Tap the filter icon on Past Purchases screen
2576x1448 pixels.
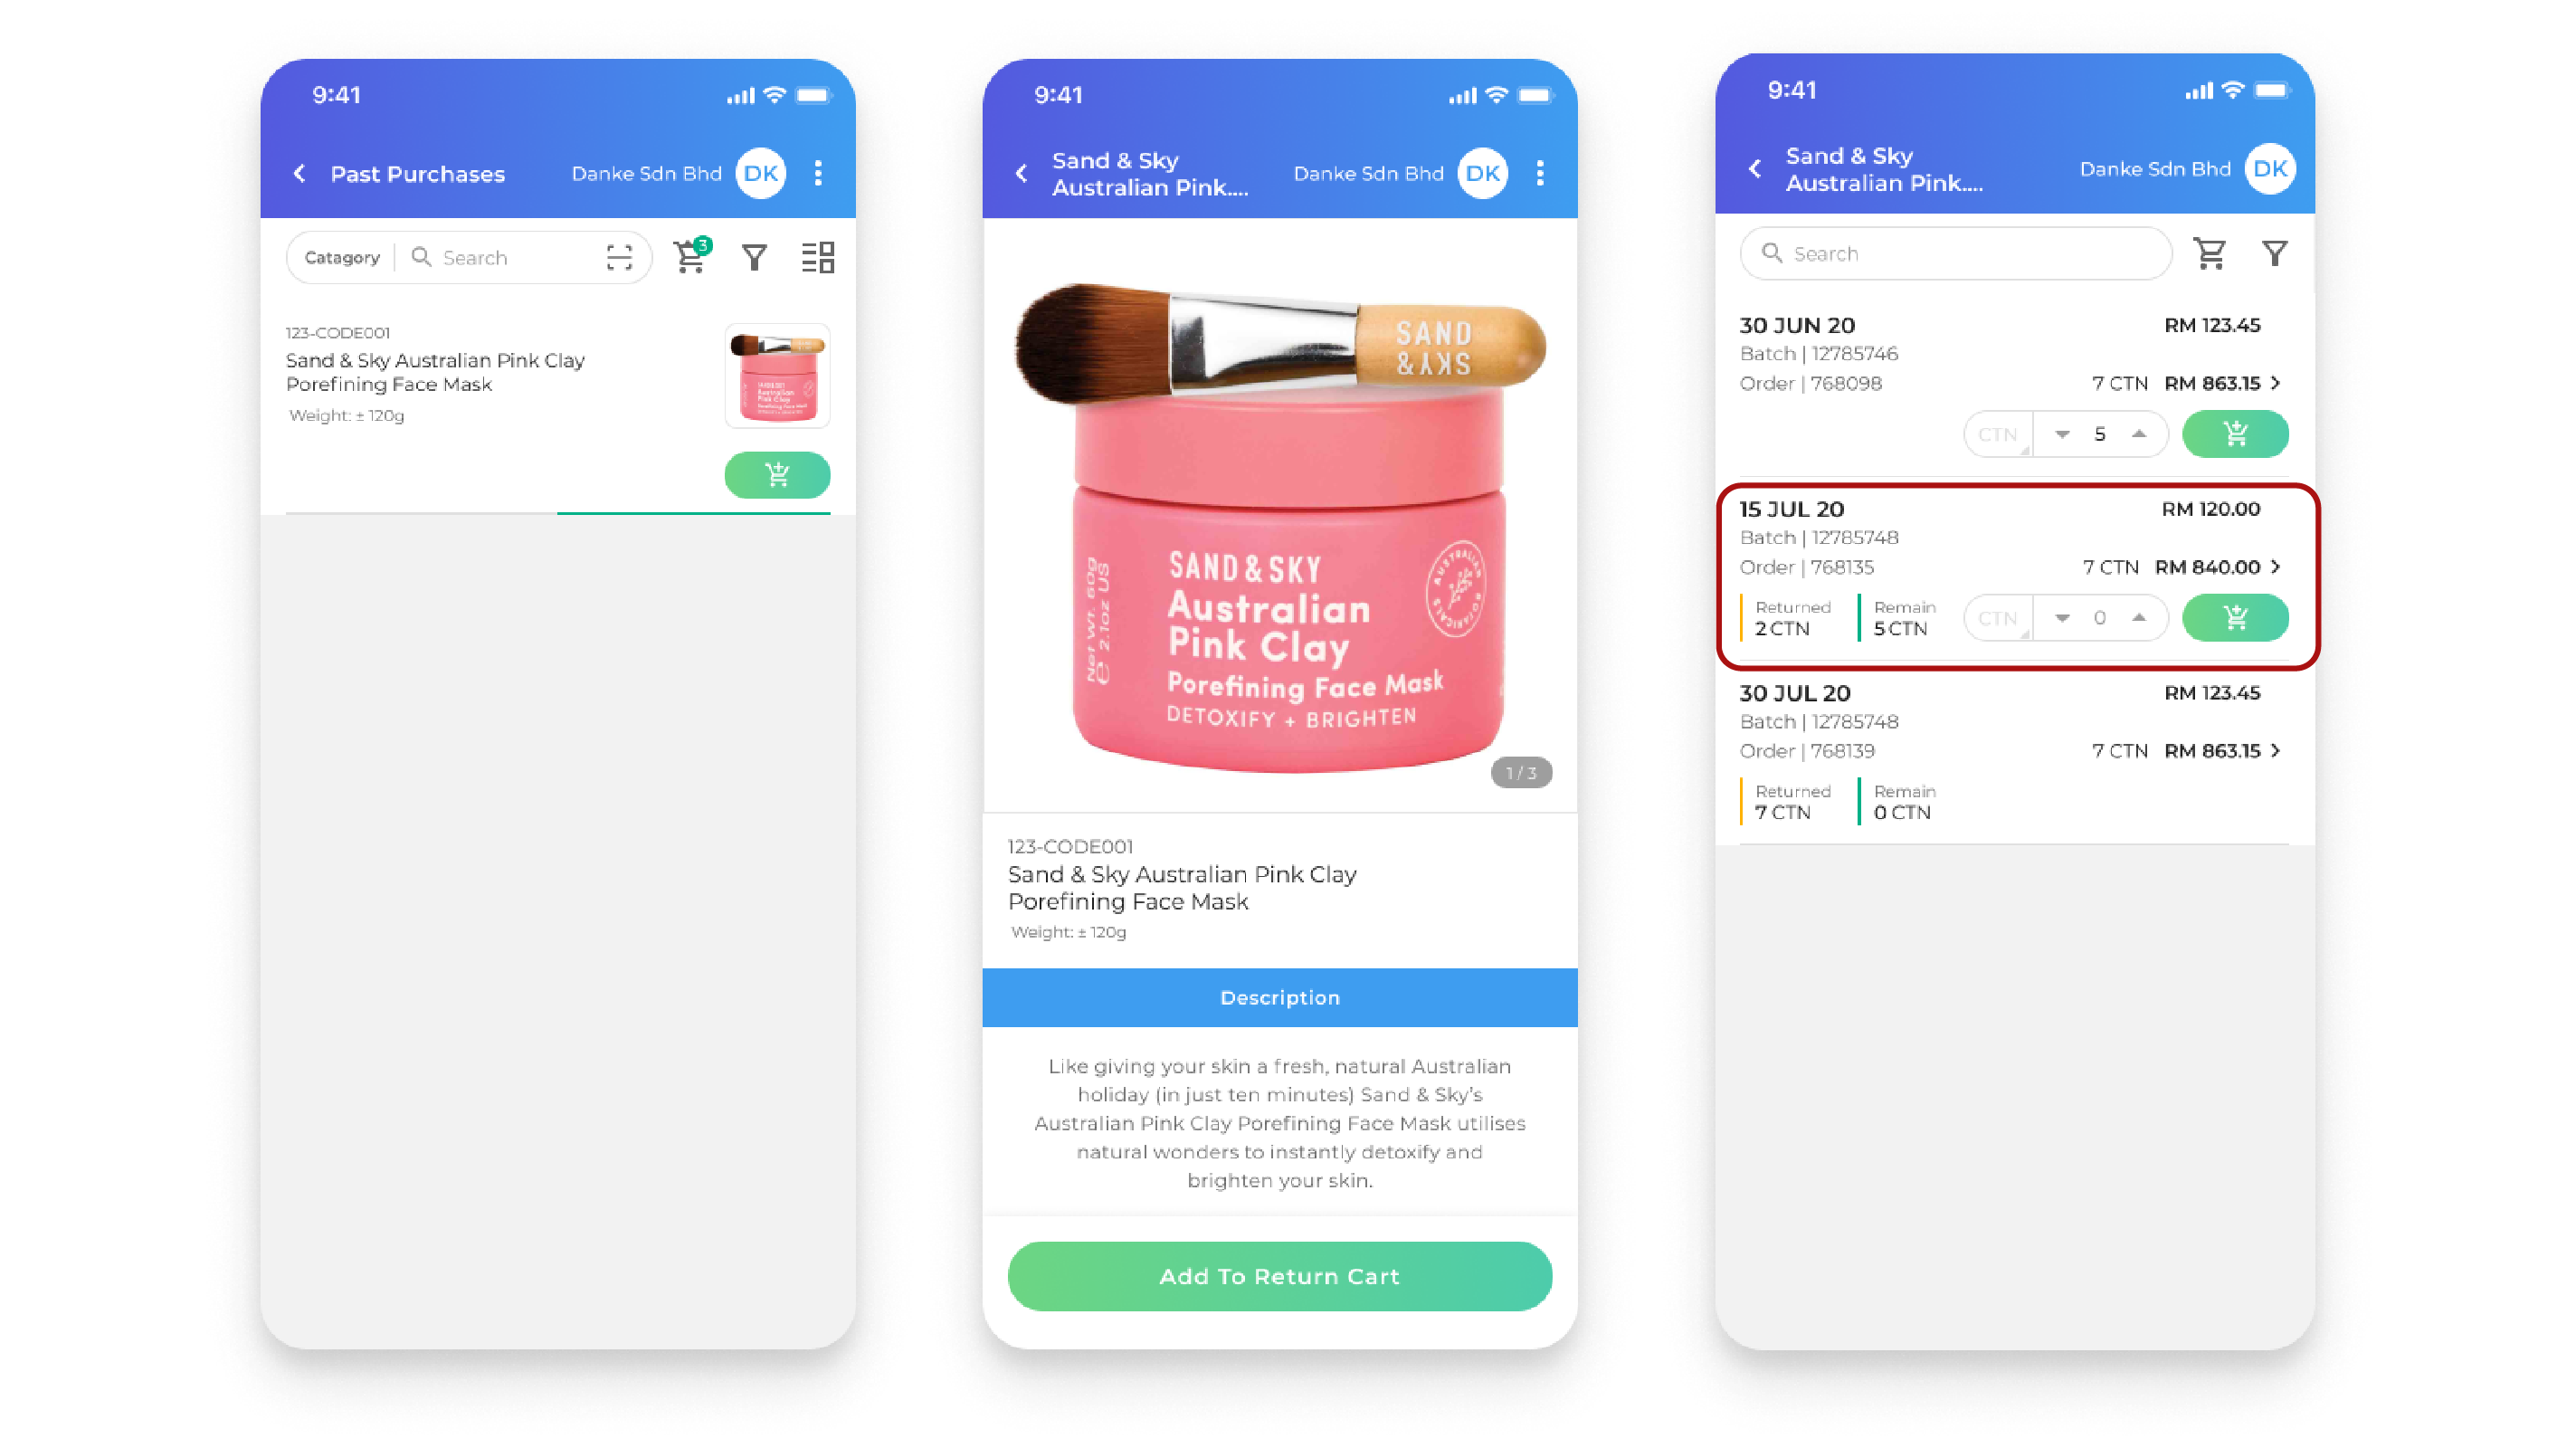click(x=754, y=257)
